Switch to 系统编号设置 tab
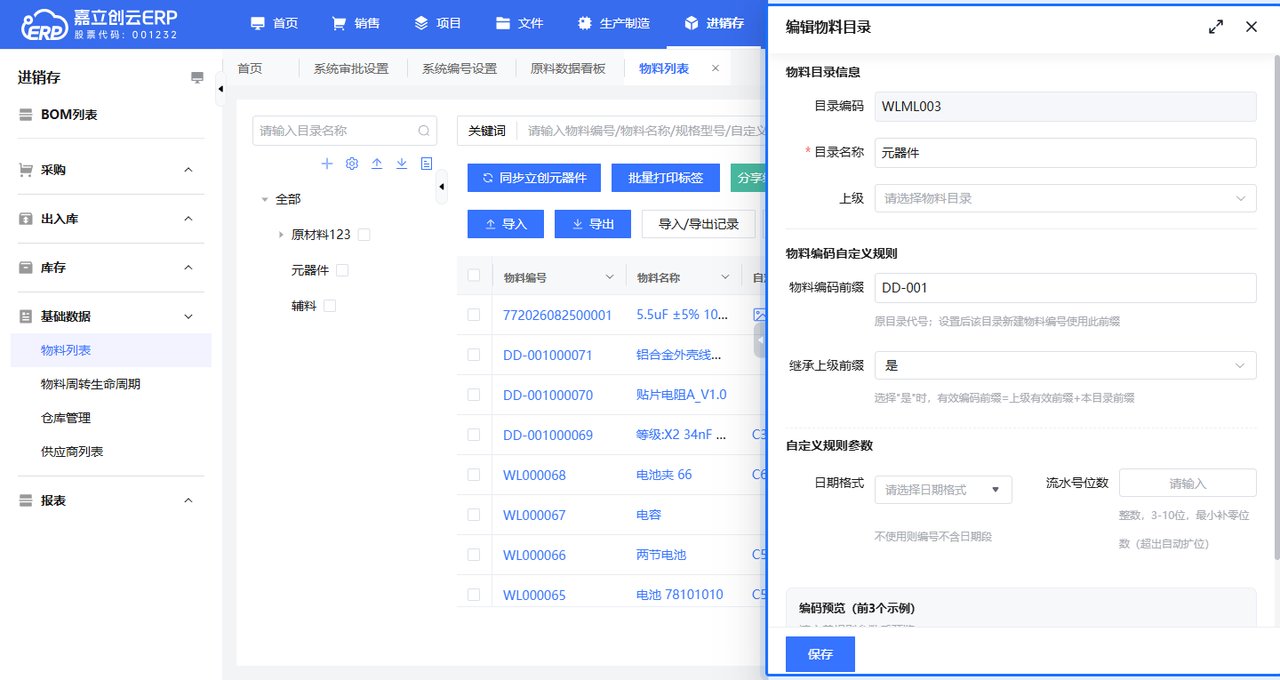The image size is (1280, 680). coord(459,68)
